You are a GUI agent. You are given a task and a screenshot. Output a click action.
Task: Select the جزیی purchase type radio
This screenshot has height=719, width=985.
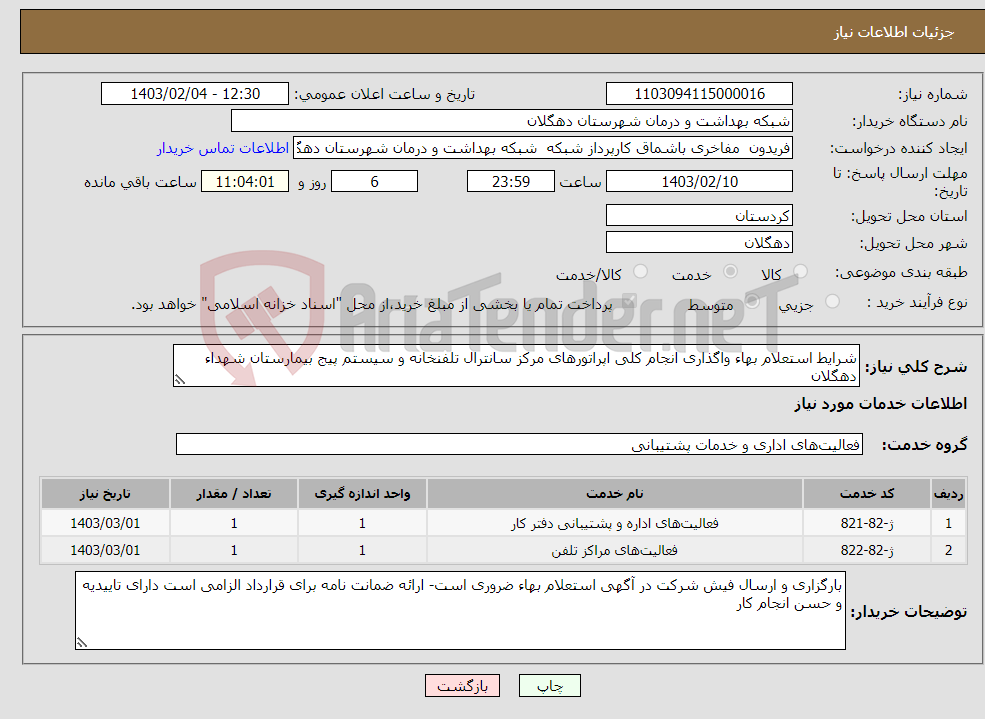(832, 301)
